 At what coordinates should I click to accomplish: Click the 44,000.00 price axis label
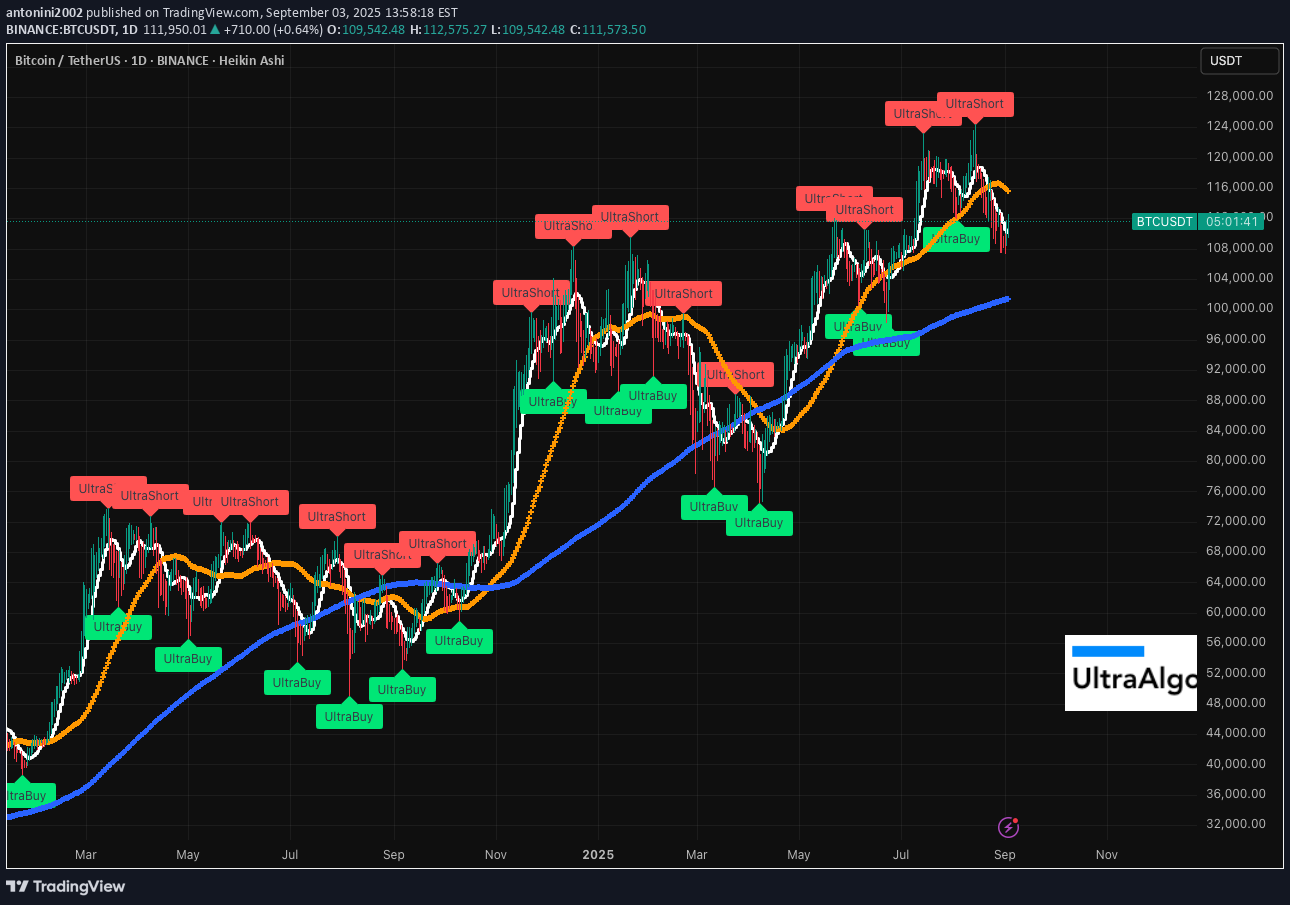pos(1238,733)
